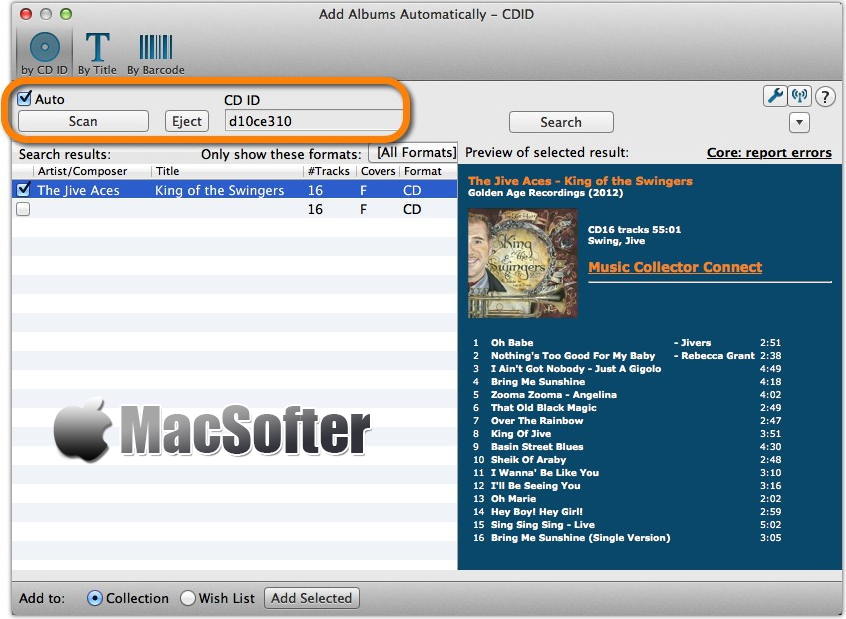Open the All Formats dropdown
This screenshot has height=619, width=846.
click(413, 153)
